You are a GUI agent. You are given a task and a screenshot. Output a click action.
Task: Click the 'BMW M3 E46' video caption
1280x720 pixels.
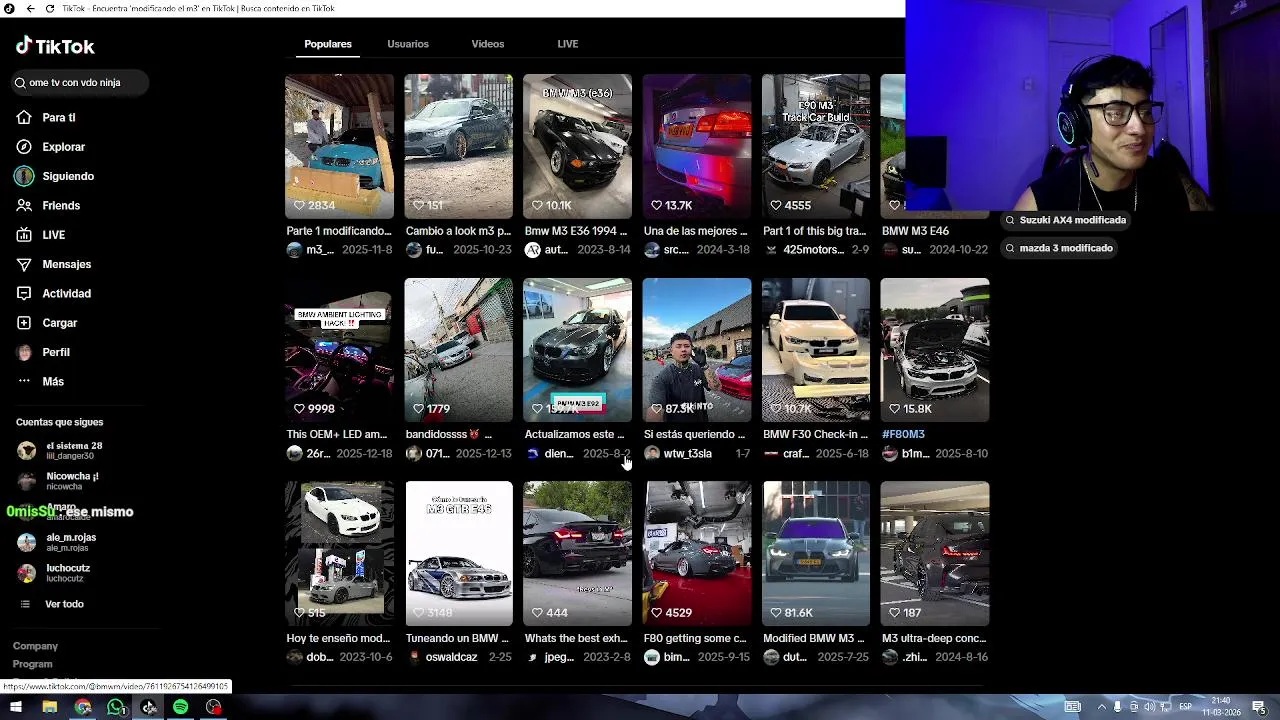[x=915, y=231]
